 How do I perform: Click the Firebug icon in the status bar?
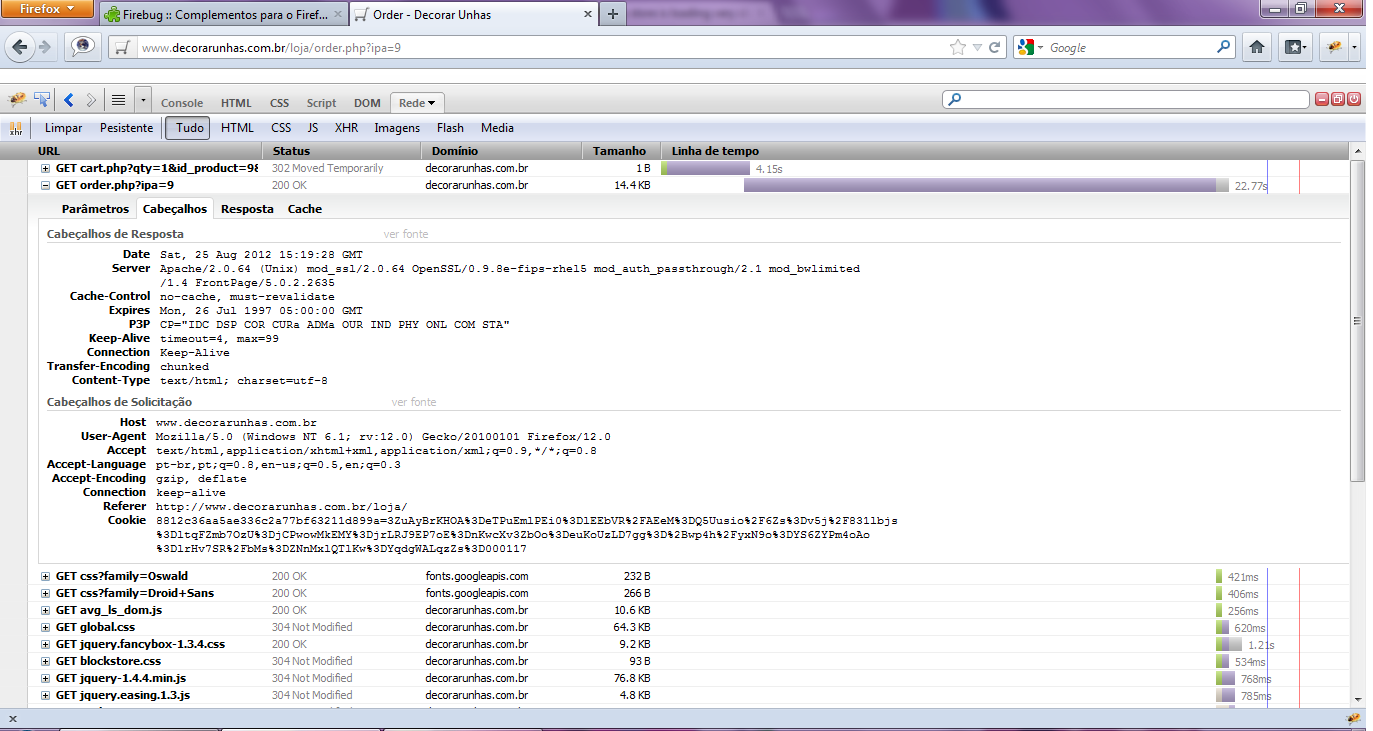[1354, 719]
